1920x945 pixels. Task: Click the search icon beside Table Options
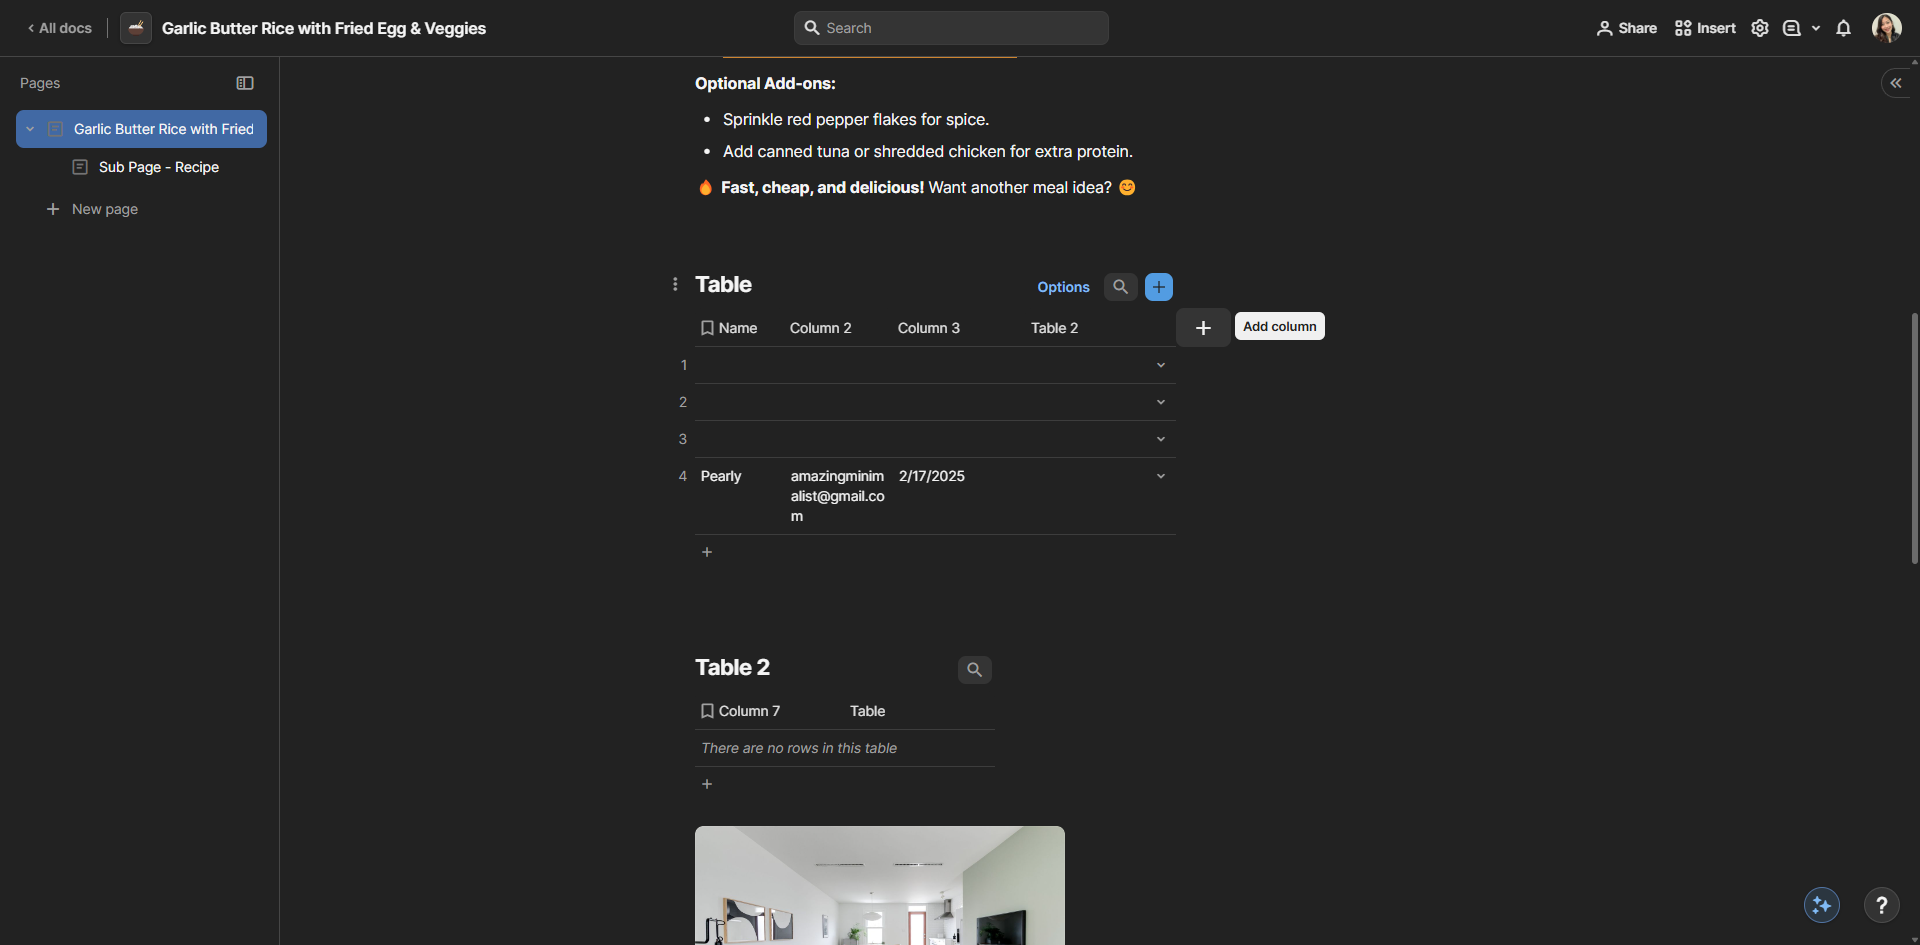point(1120,287)
